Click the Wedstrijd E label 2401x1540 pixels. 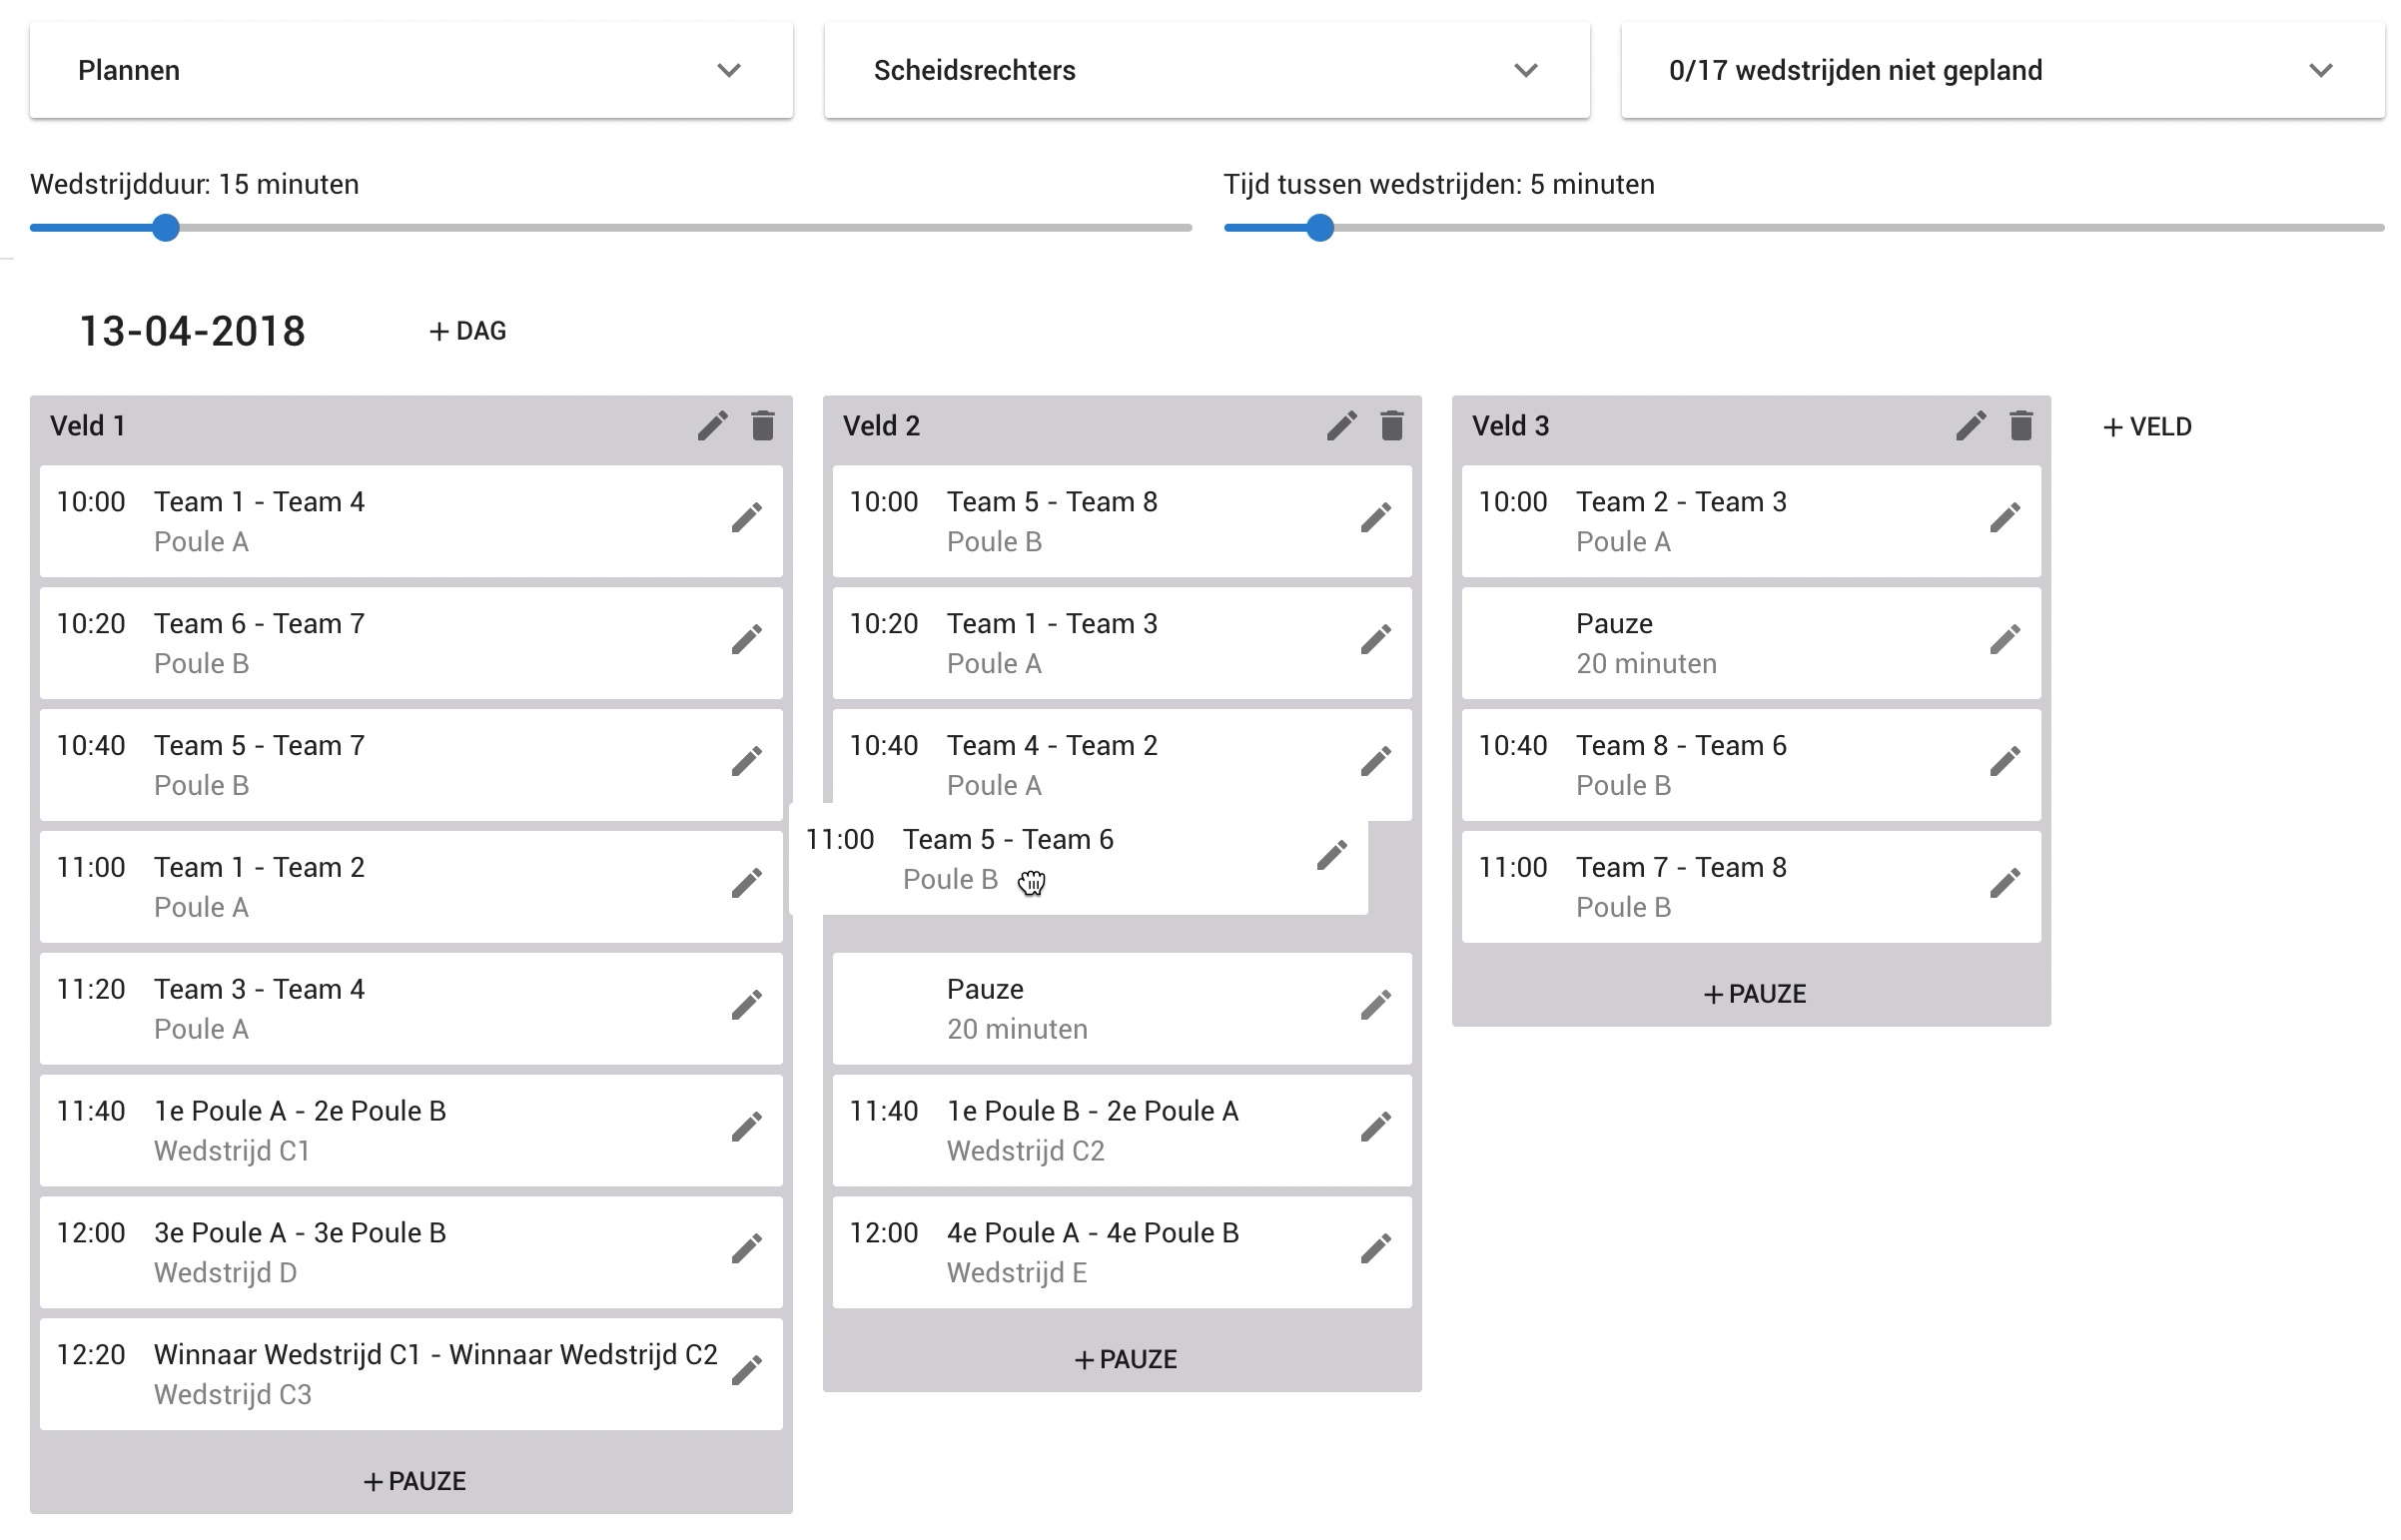[x=1017, y=1273]
